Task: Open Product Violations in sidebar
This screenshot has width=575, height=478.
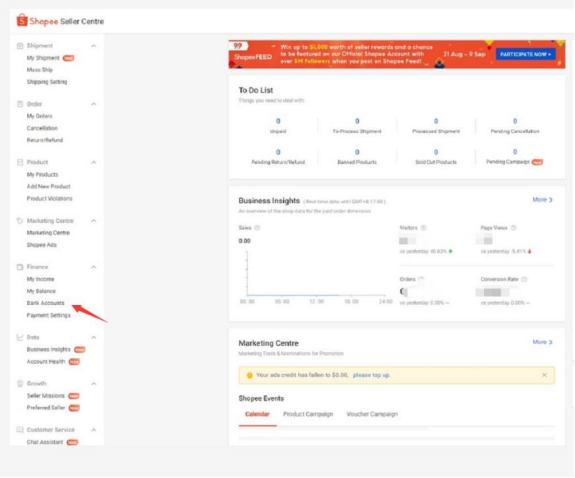Action: click(50, 198)
